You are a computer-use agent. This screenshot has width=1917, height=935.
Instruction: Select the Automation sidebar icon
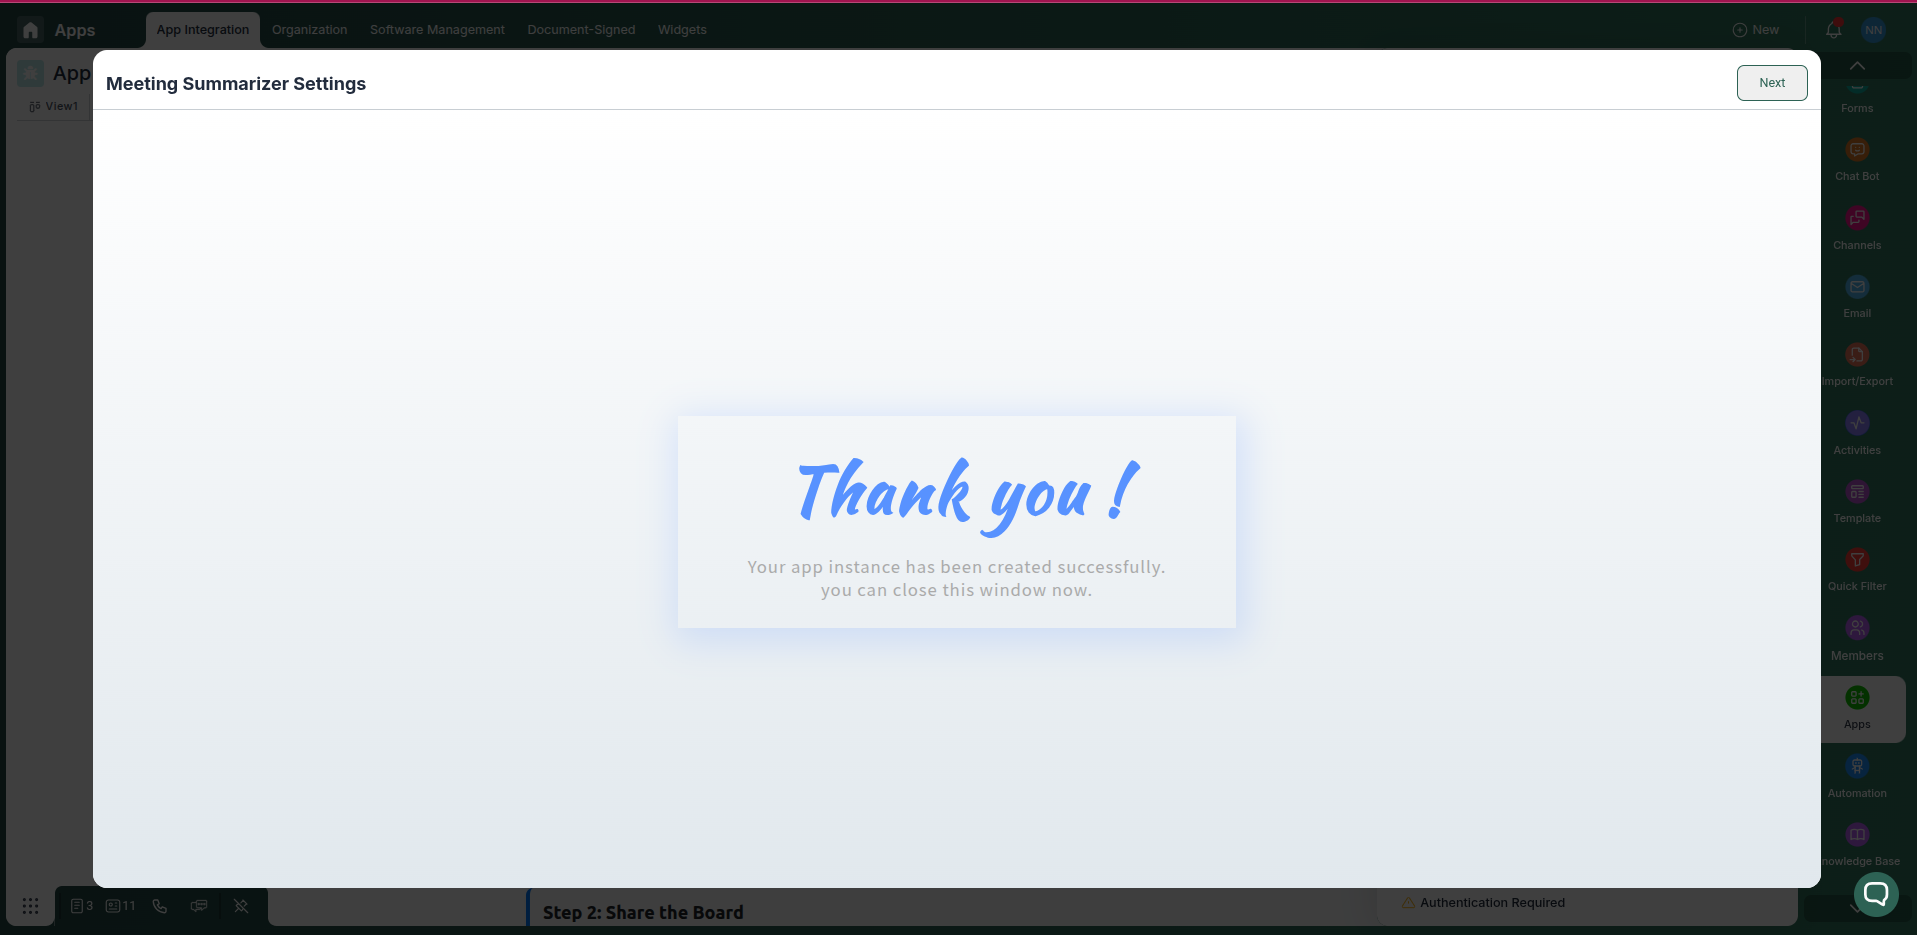1856,767
